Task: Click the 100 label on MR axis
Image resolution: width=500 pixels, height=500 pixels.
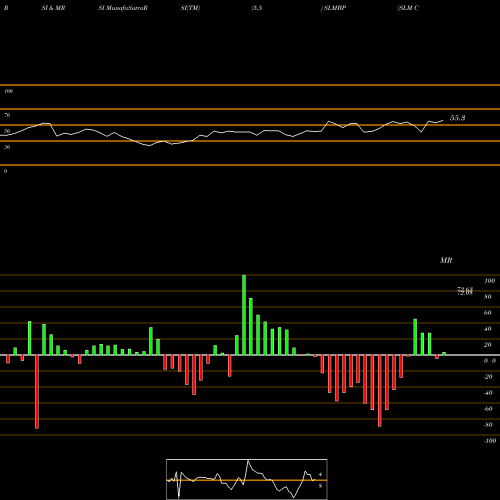Action: [489, 281]
